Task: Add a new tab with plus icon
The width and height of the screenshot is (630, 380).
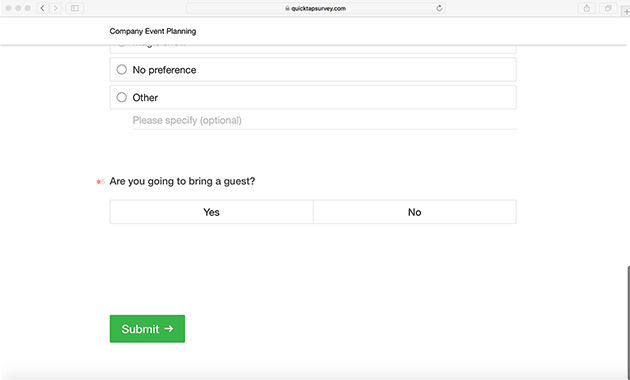Action: (x=626, y=12)
